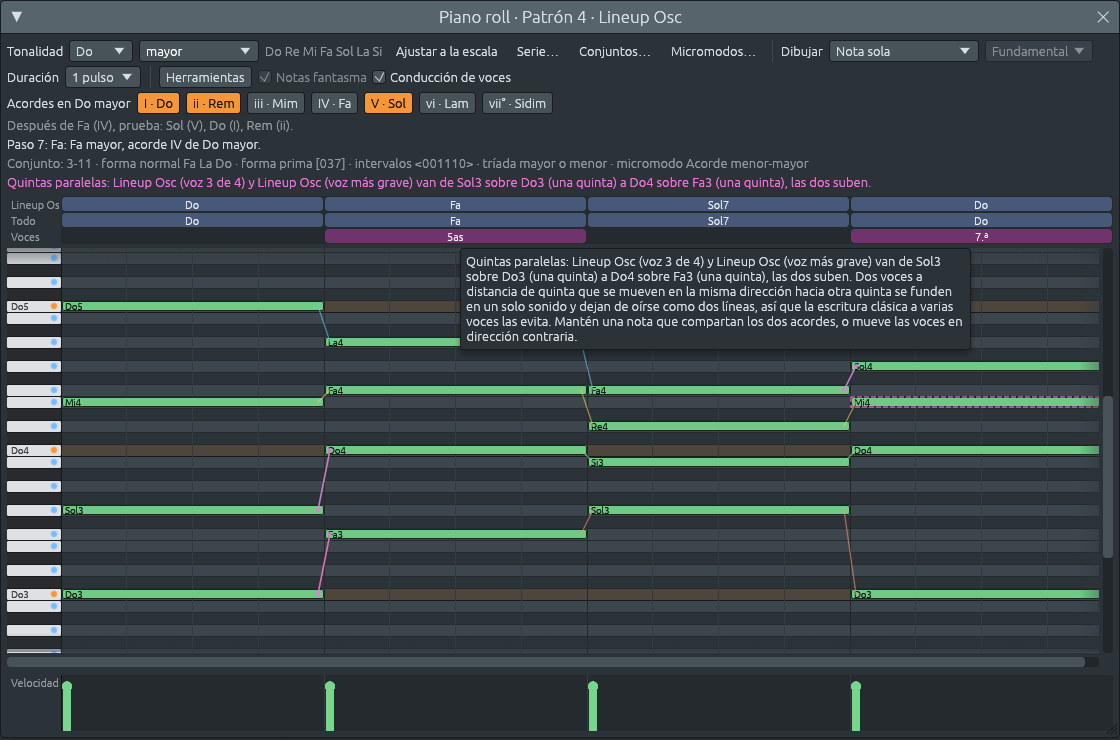Image resolution: width=1120 pixels, height=740 pixels.
Task: Select the I · Do chord button
Action: click(x=158, y=104)
